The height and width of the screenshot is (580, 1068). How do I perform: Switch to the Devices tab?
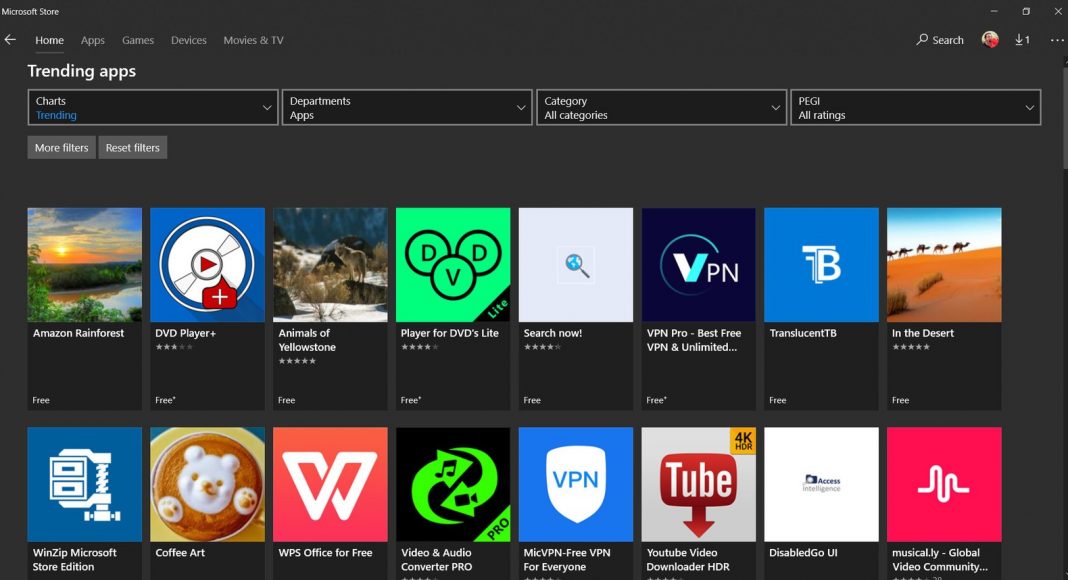pyautogui.click(x=188, y=40)
